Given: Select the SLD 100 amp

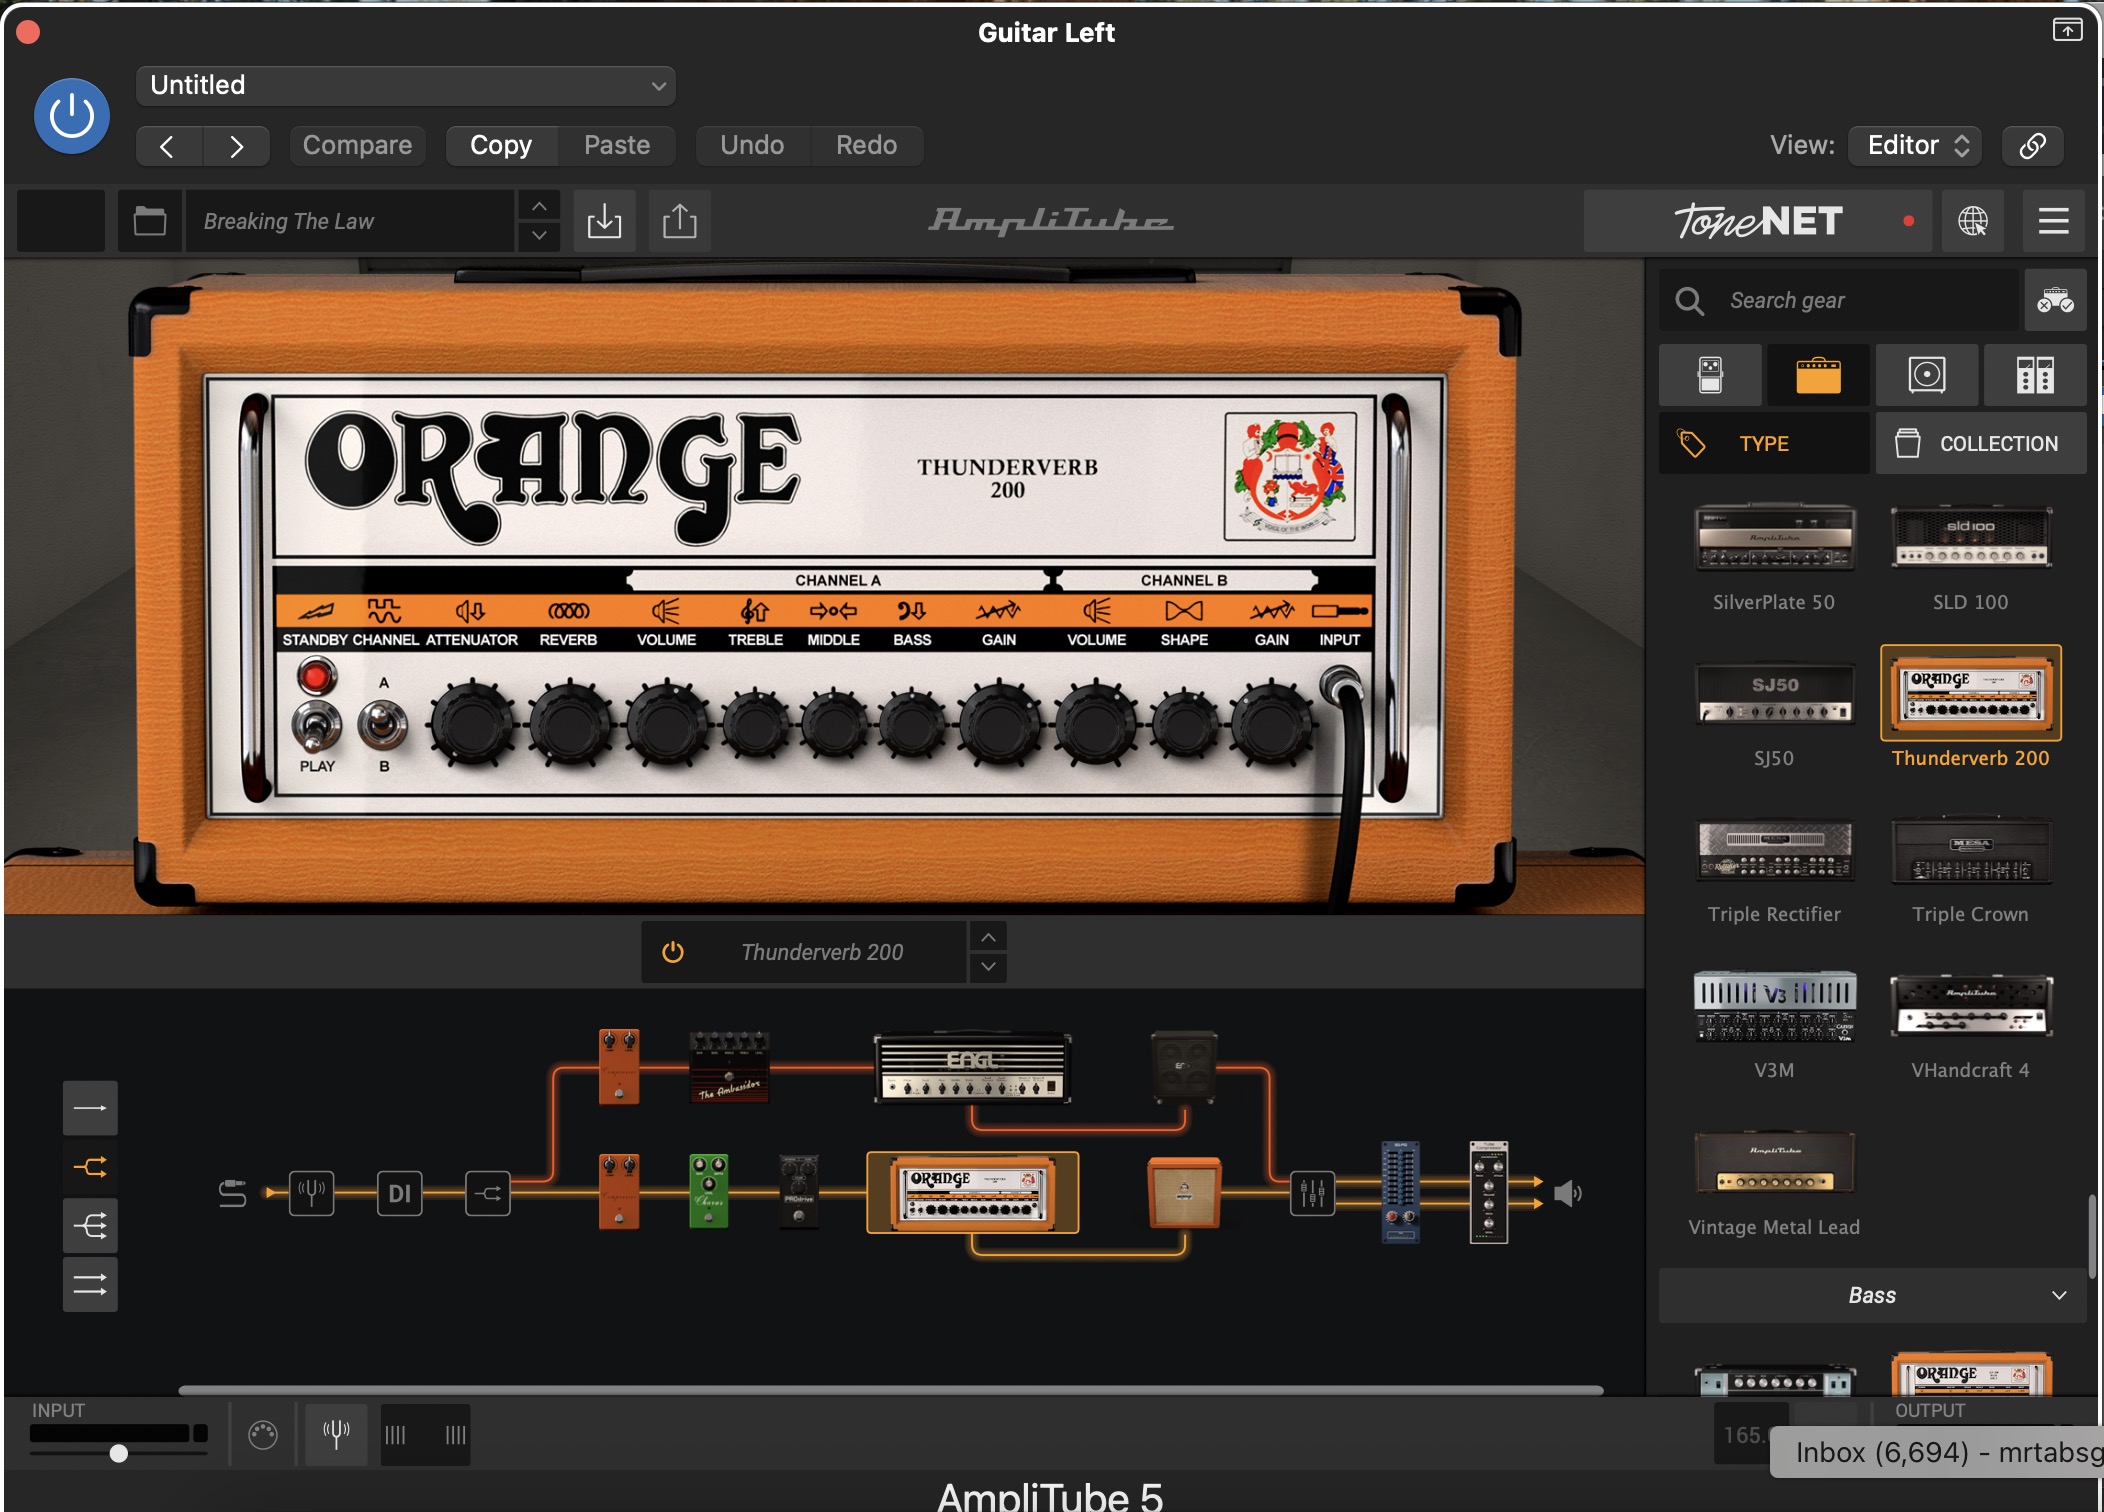Looking at the screenshot, I should coord(1971,557).
